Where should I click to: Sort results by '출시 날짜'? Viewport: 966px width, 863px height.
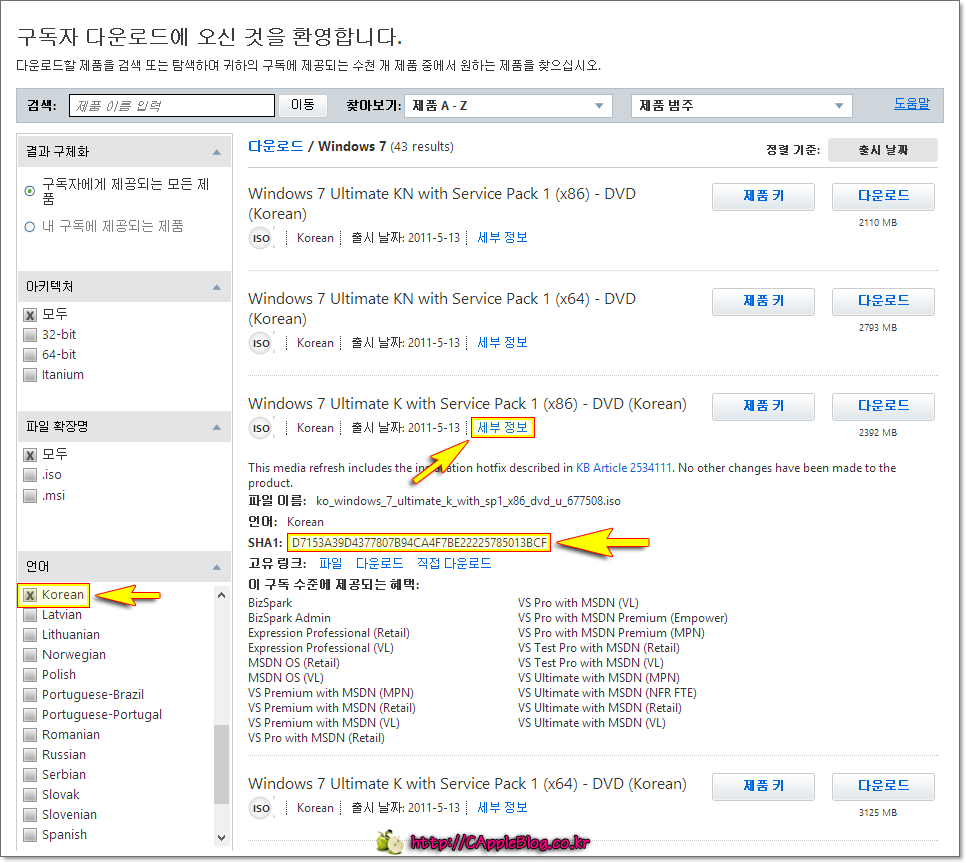tap(883, 150)
